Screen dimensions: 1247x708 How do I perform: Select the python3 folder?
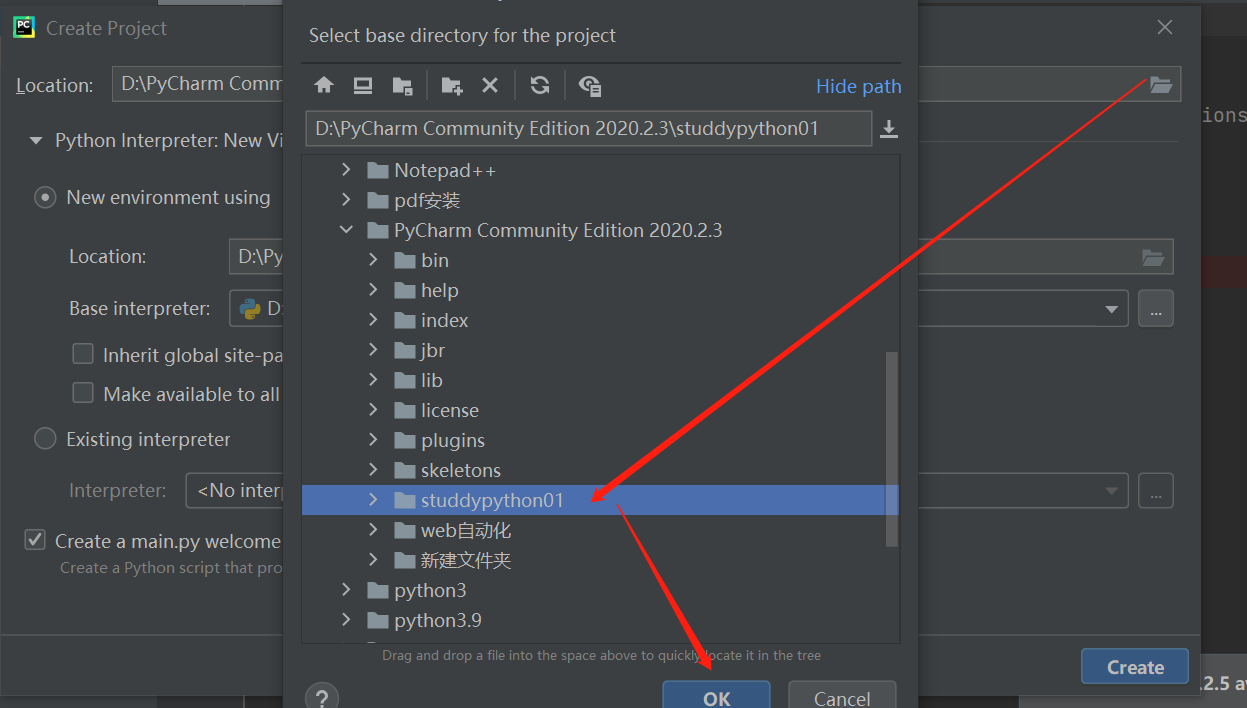[417, 591]
